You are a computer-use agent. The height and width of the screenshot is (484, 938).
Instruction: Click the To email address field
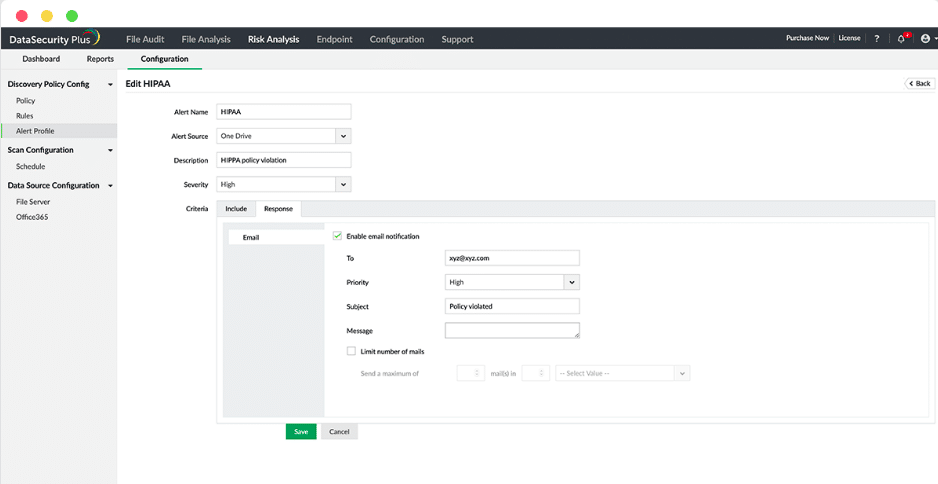pos(512,258)
